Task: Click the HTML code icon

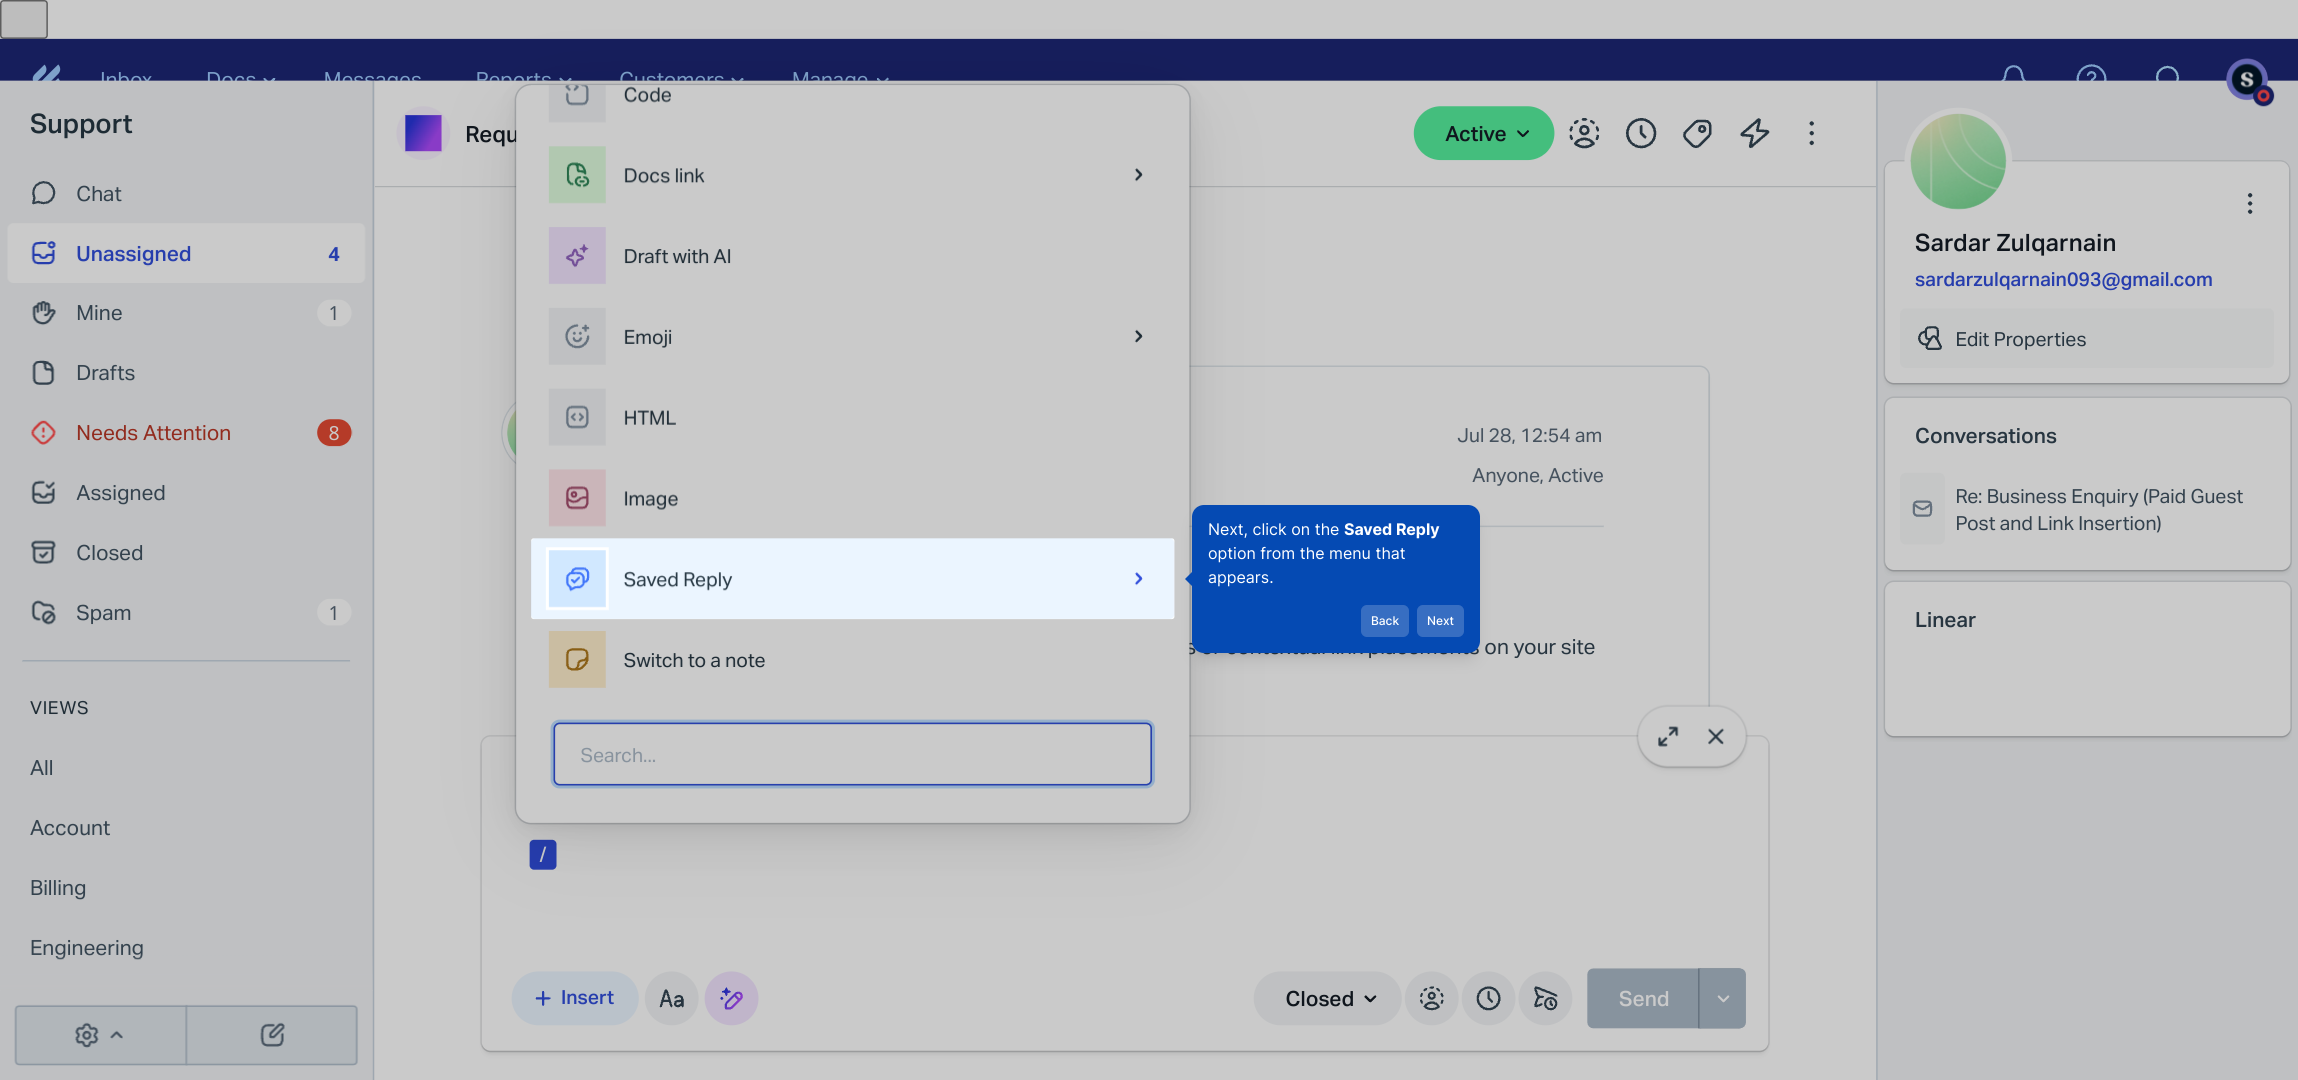Action: click(577, 417)
